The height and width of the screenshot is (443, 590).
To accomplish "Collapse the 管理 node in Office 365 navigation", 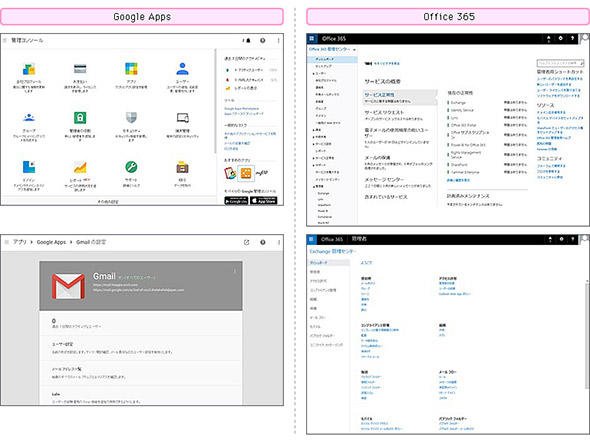I will coord(313,186).
